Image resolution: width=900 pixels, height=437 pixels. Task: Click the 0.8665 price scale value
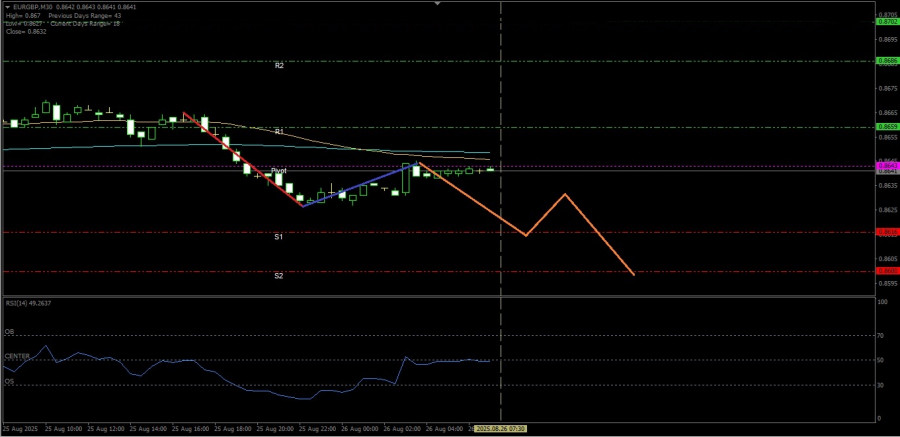(x=887, y=113)
